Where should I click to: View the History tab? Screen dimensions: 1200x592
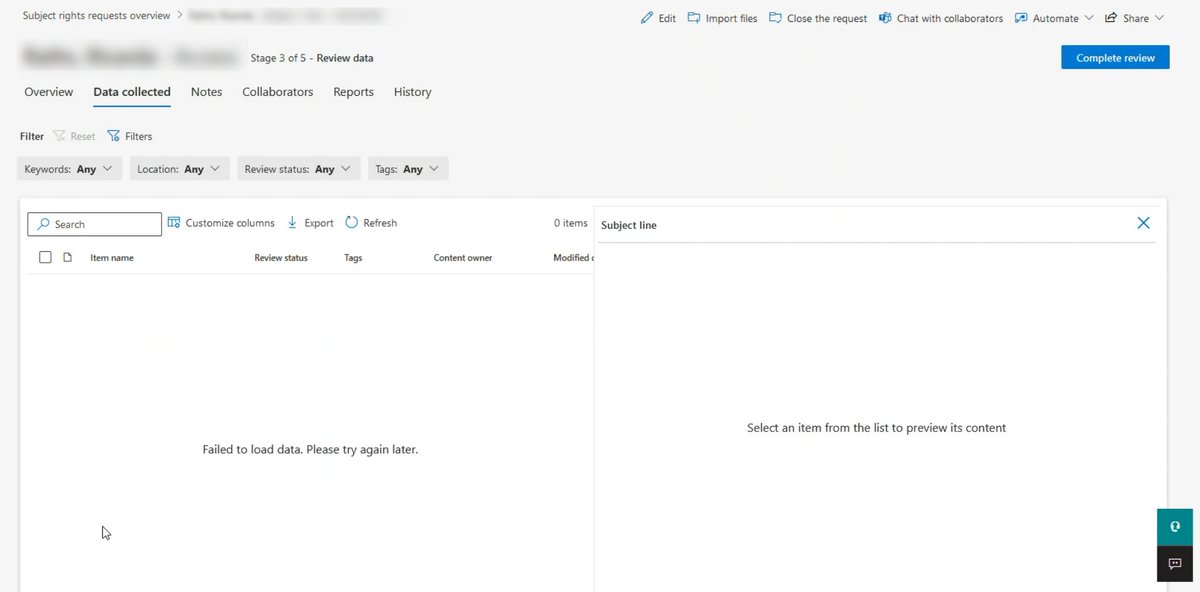click(x=413, y=92)
